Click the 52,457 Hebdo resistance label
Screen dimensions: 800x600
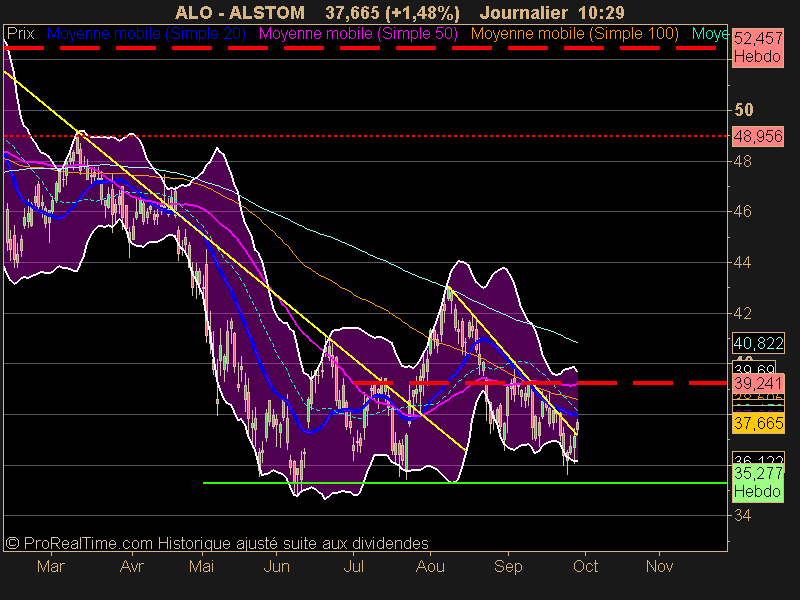[758, 47]
